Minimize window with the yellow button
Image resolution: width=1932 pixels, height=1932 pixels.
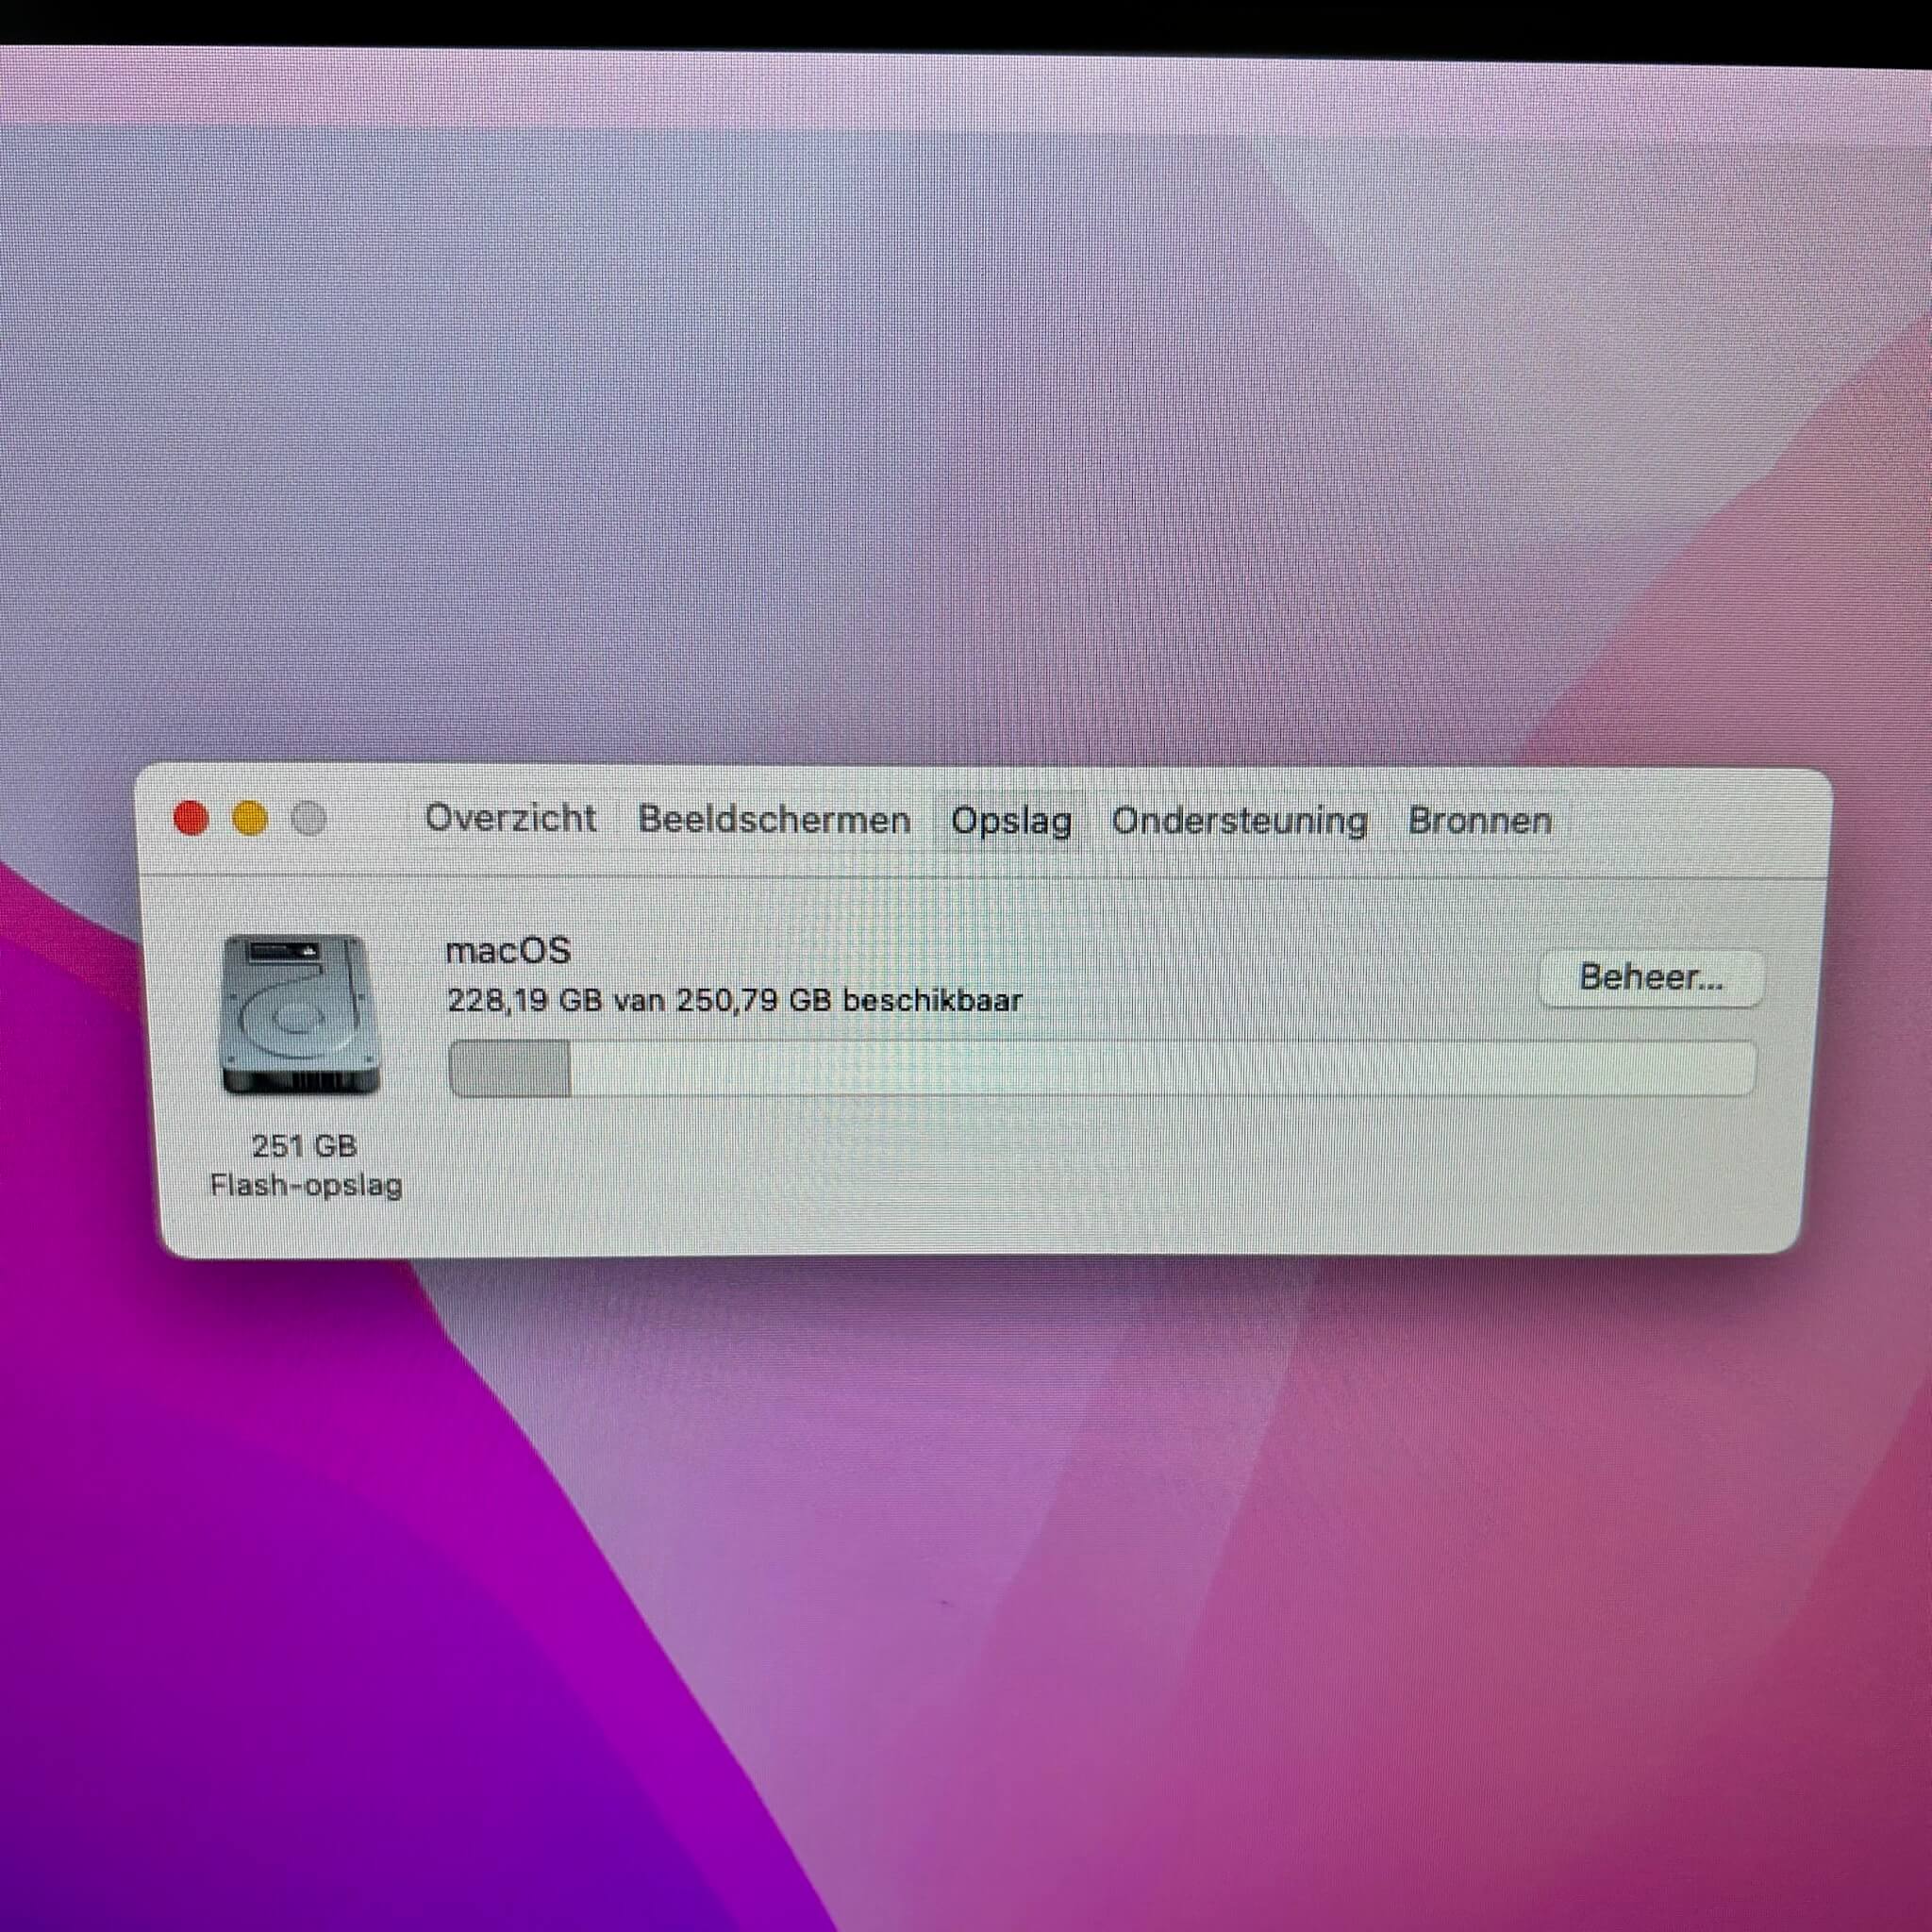pyautogui.click(x=250, y=818)
